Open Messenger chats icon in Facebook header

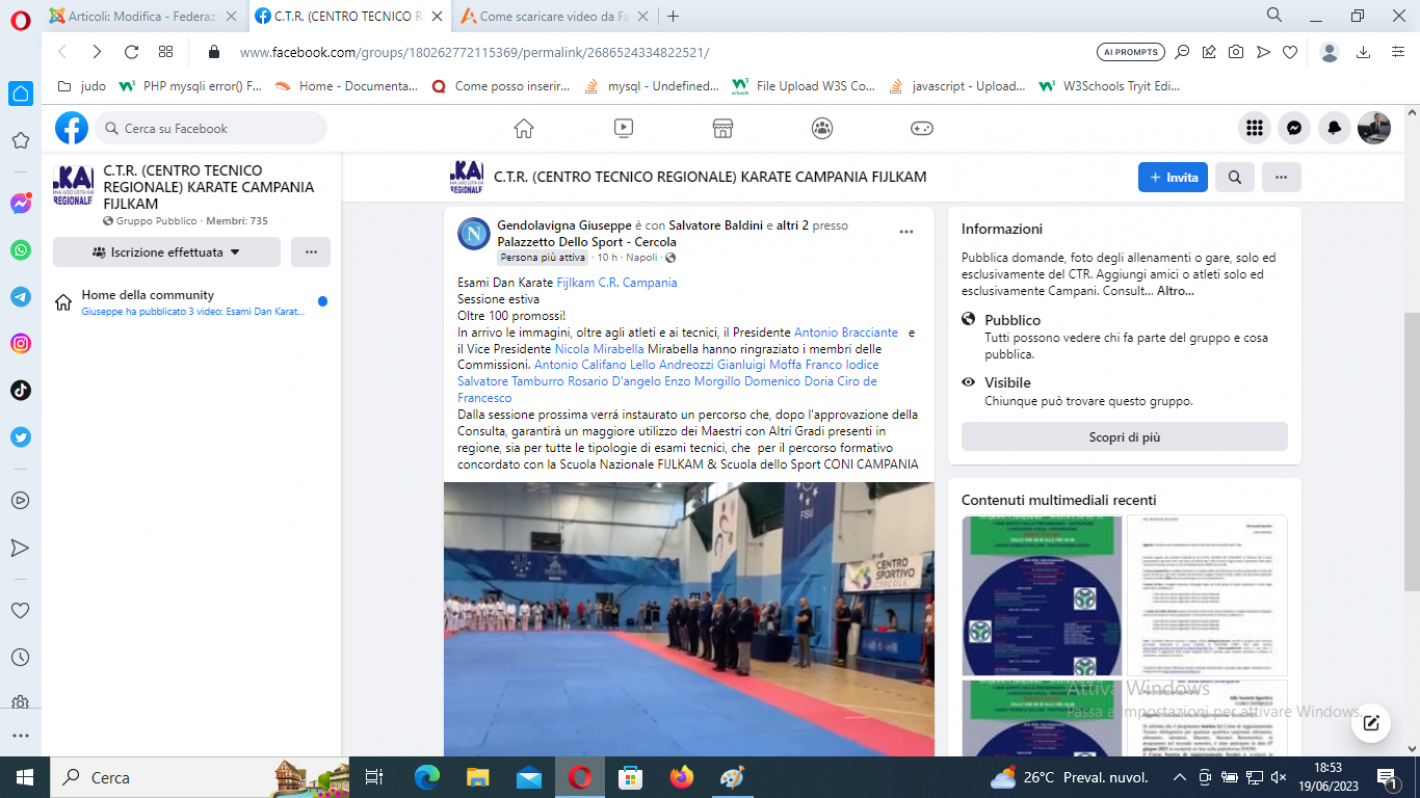(1294, 128)
